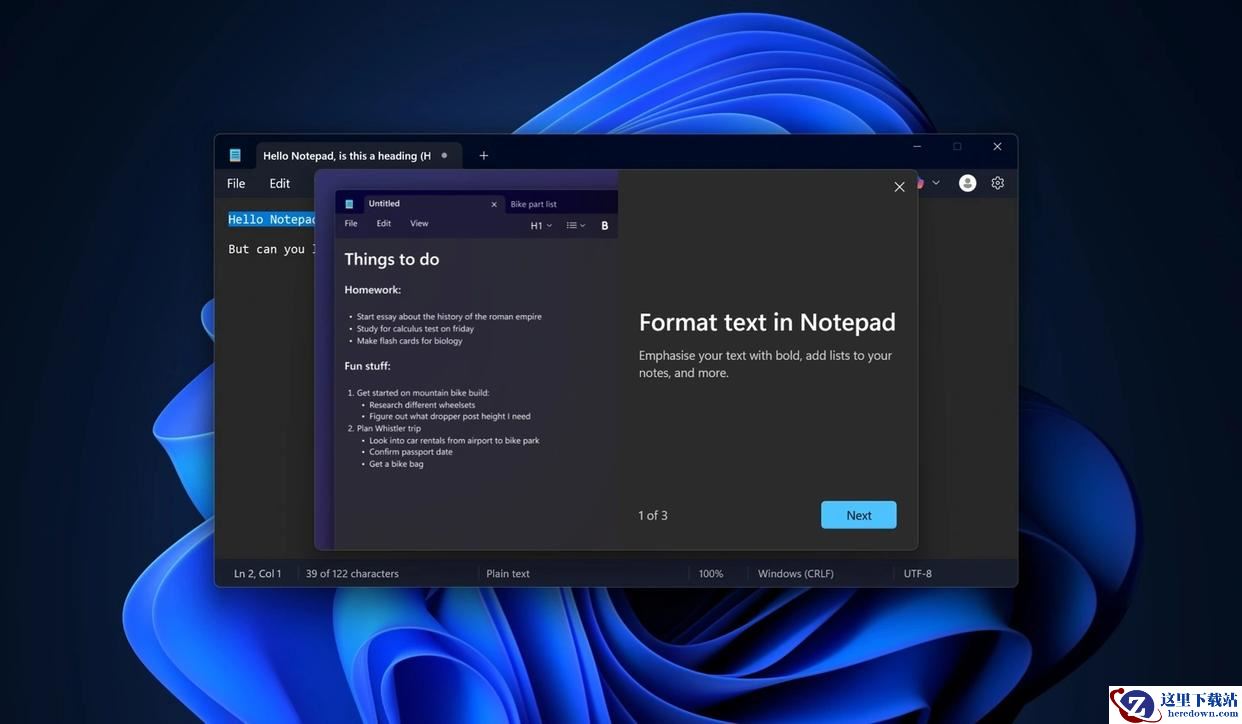Viewport: 1242px width, 724px height.
Task: Expand the Copilot dropdown chevron beside account
Action: (x=936, y=183)
